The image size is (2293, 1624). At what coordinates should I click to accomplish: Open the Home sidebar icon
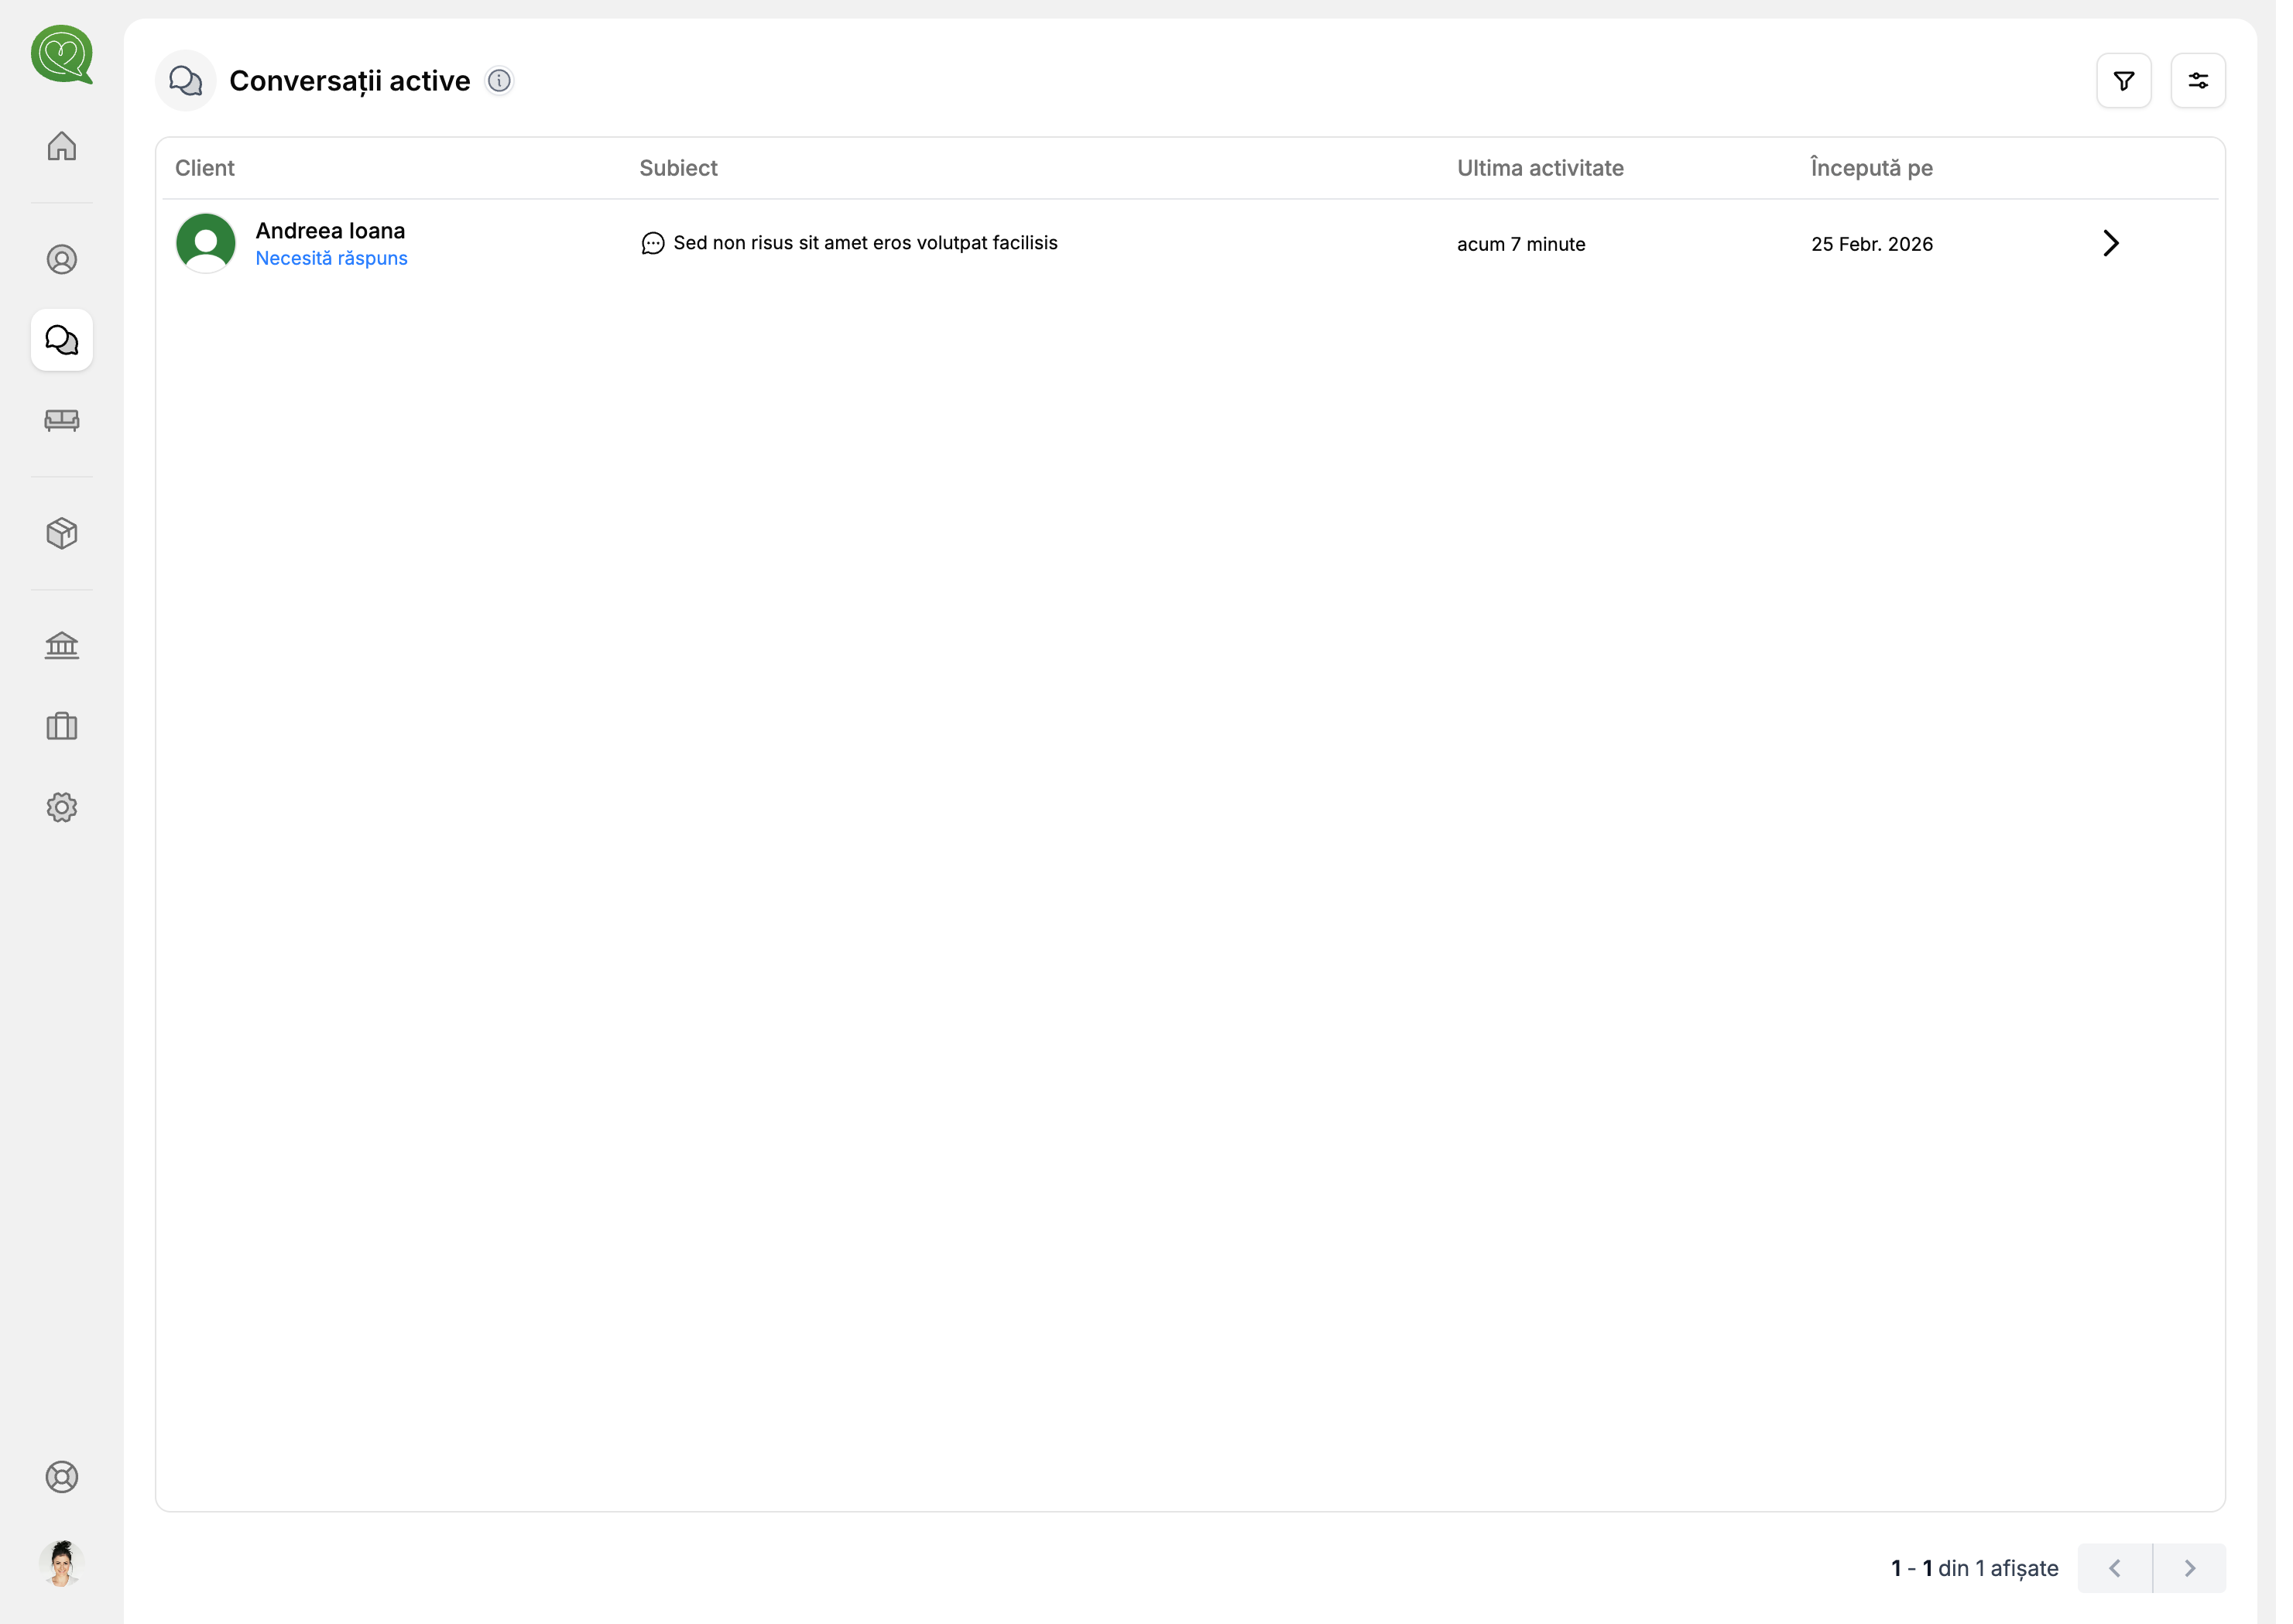(x=62, y=146)
